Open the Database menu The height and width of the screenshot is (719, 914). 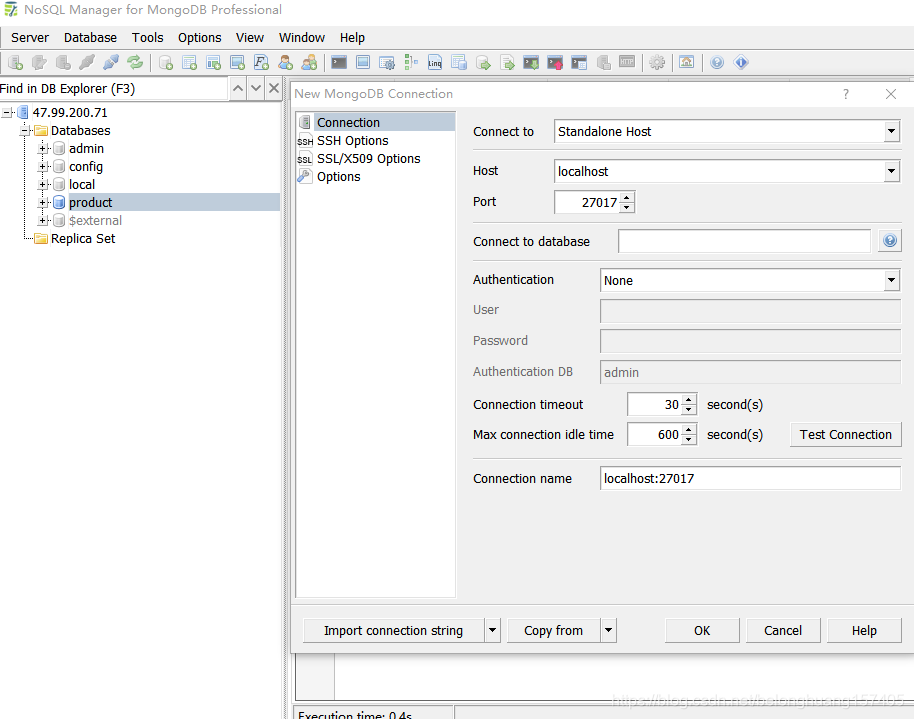pos(90,38)
